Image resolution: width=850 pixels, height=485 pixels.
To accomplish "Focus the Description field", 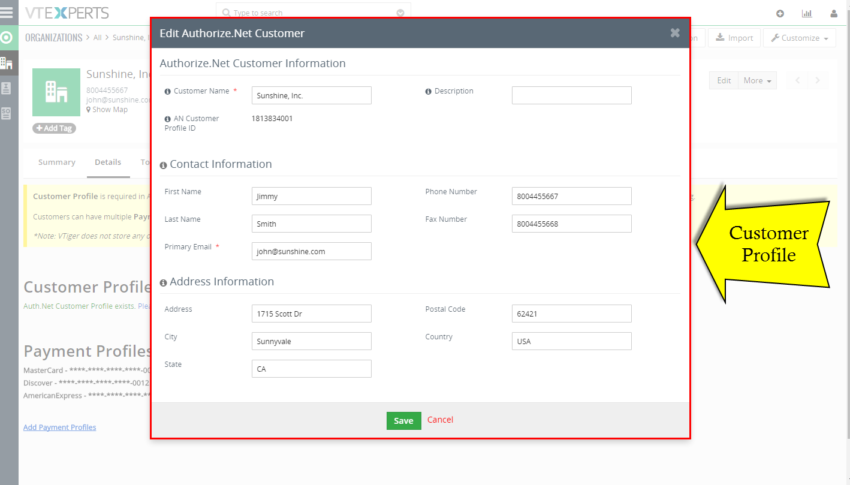I will [x=572, y=95].
